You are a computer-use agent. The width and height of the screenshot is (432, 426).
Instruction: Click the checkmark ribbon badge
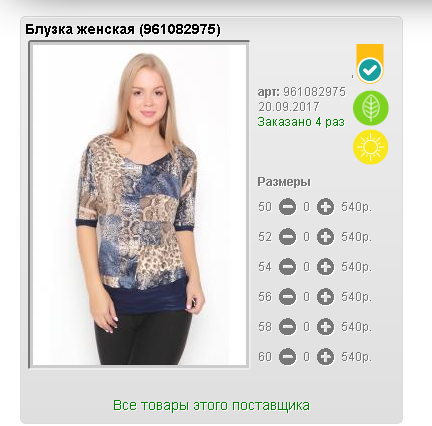pyautogui.click(x=370, y=64)
